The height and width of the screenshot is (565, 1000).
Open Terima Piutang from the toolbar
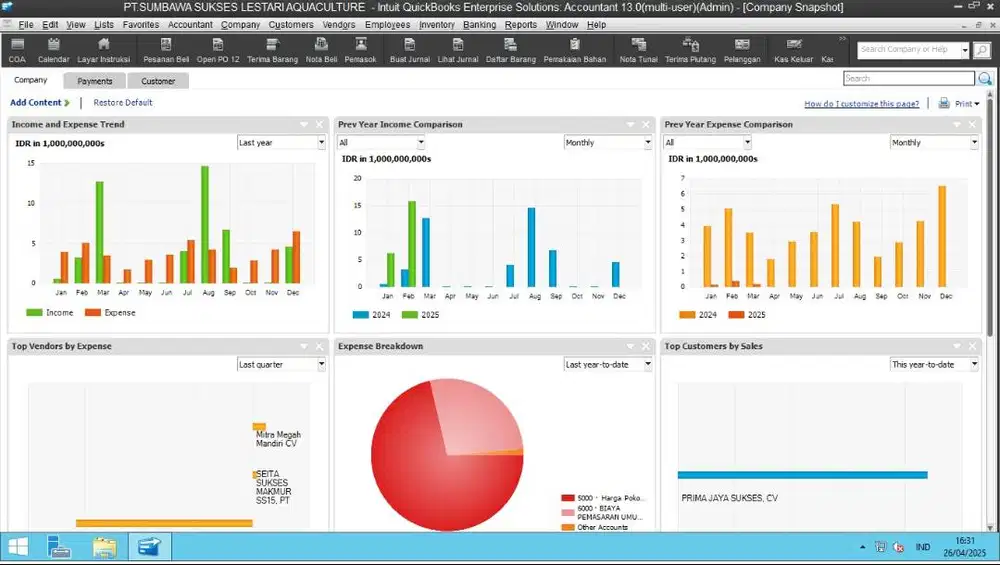[690, 49]
